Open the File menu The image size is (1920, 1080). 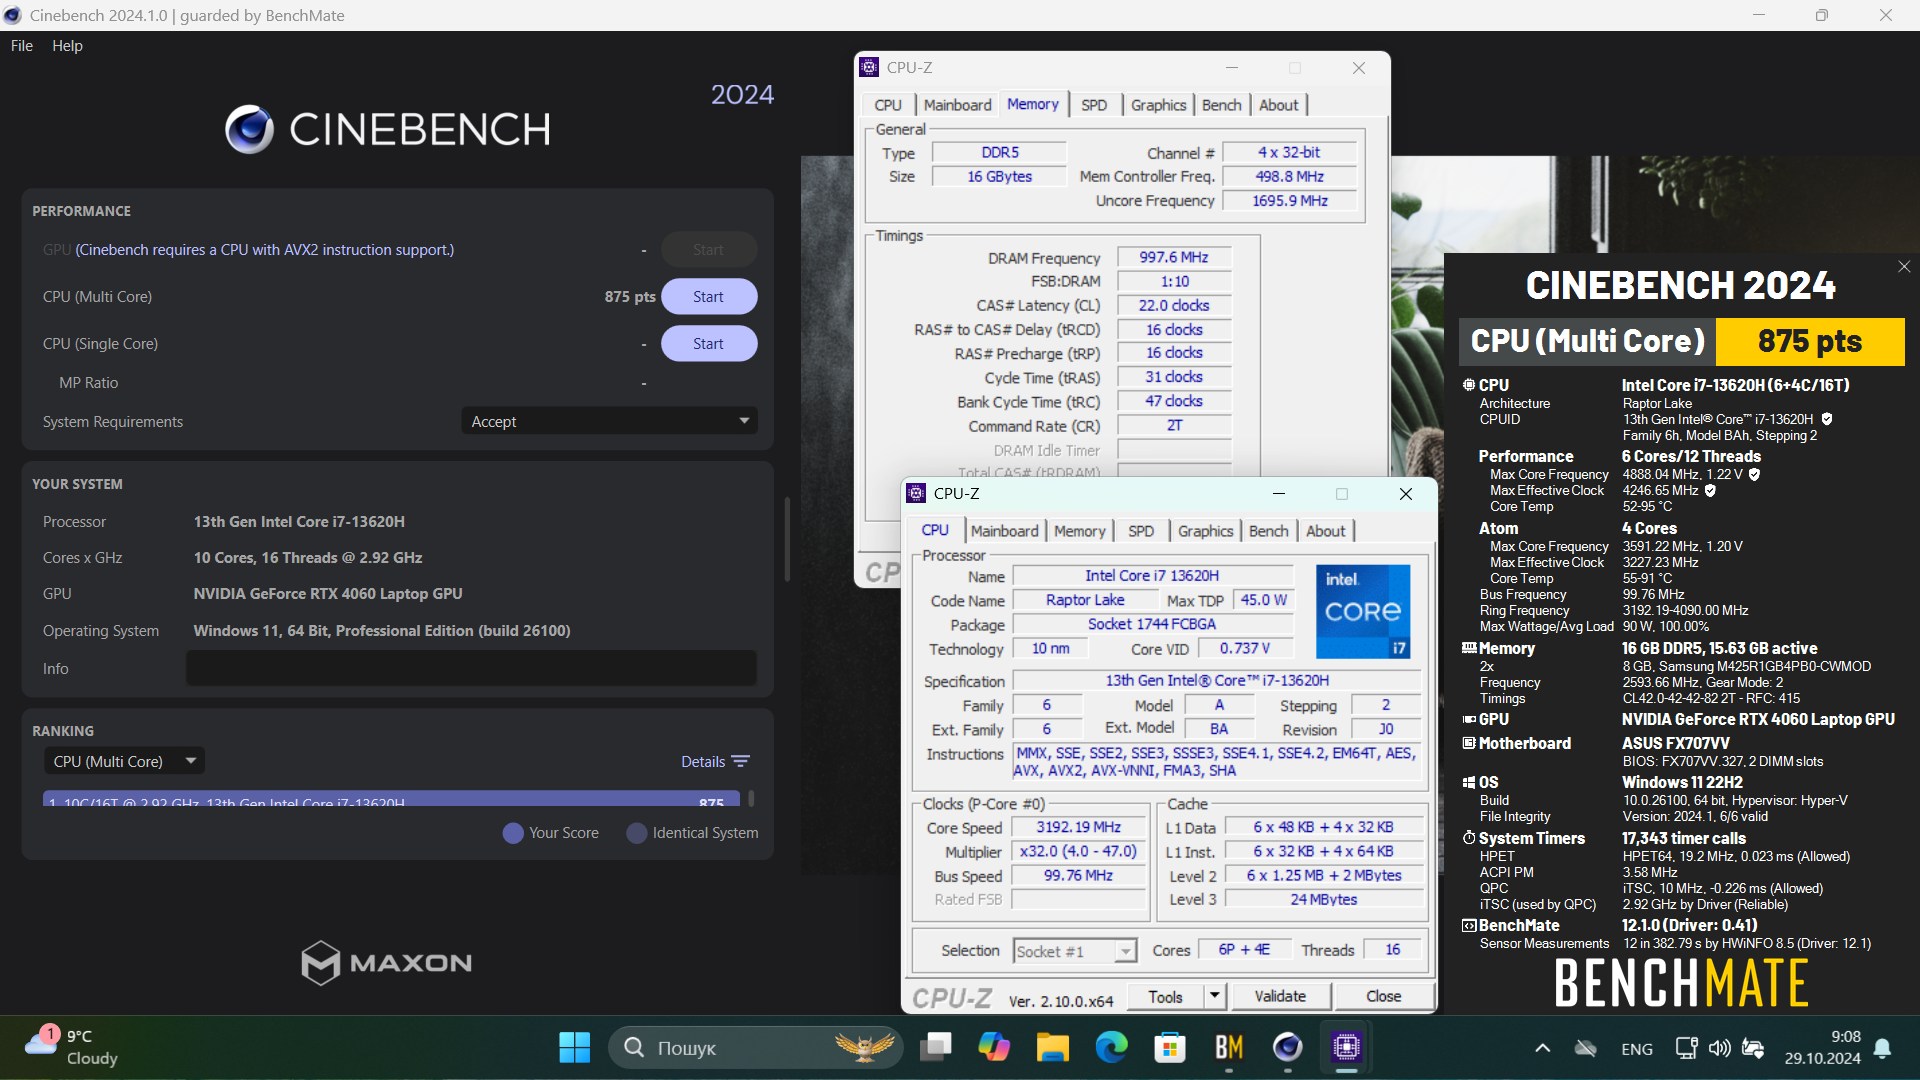point(21,46)
